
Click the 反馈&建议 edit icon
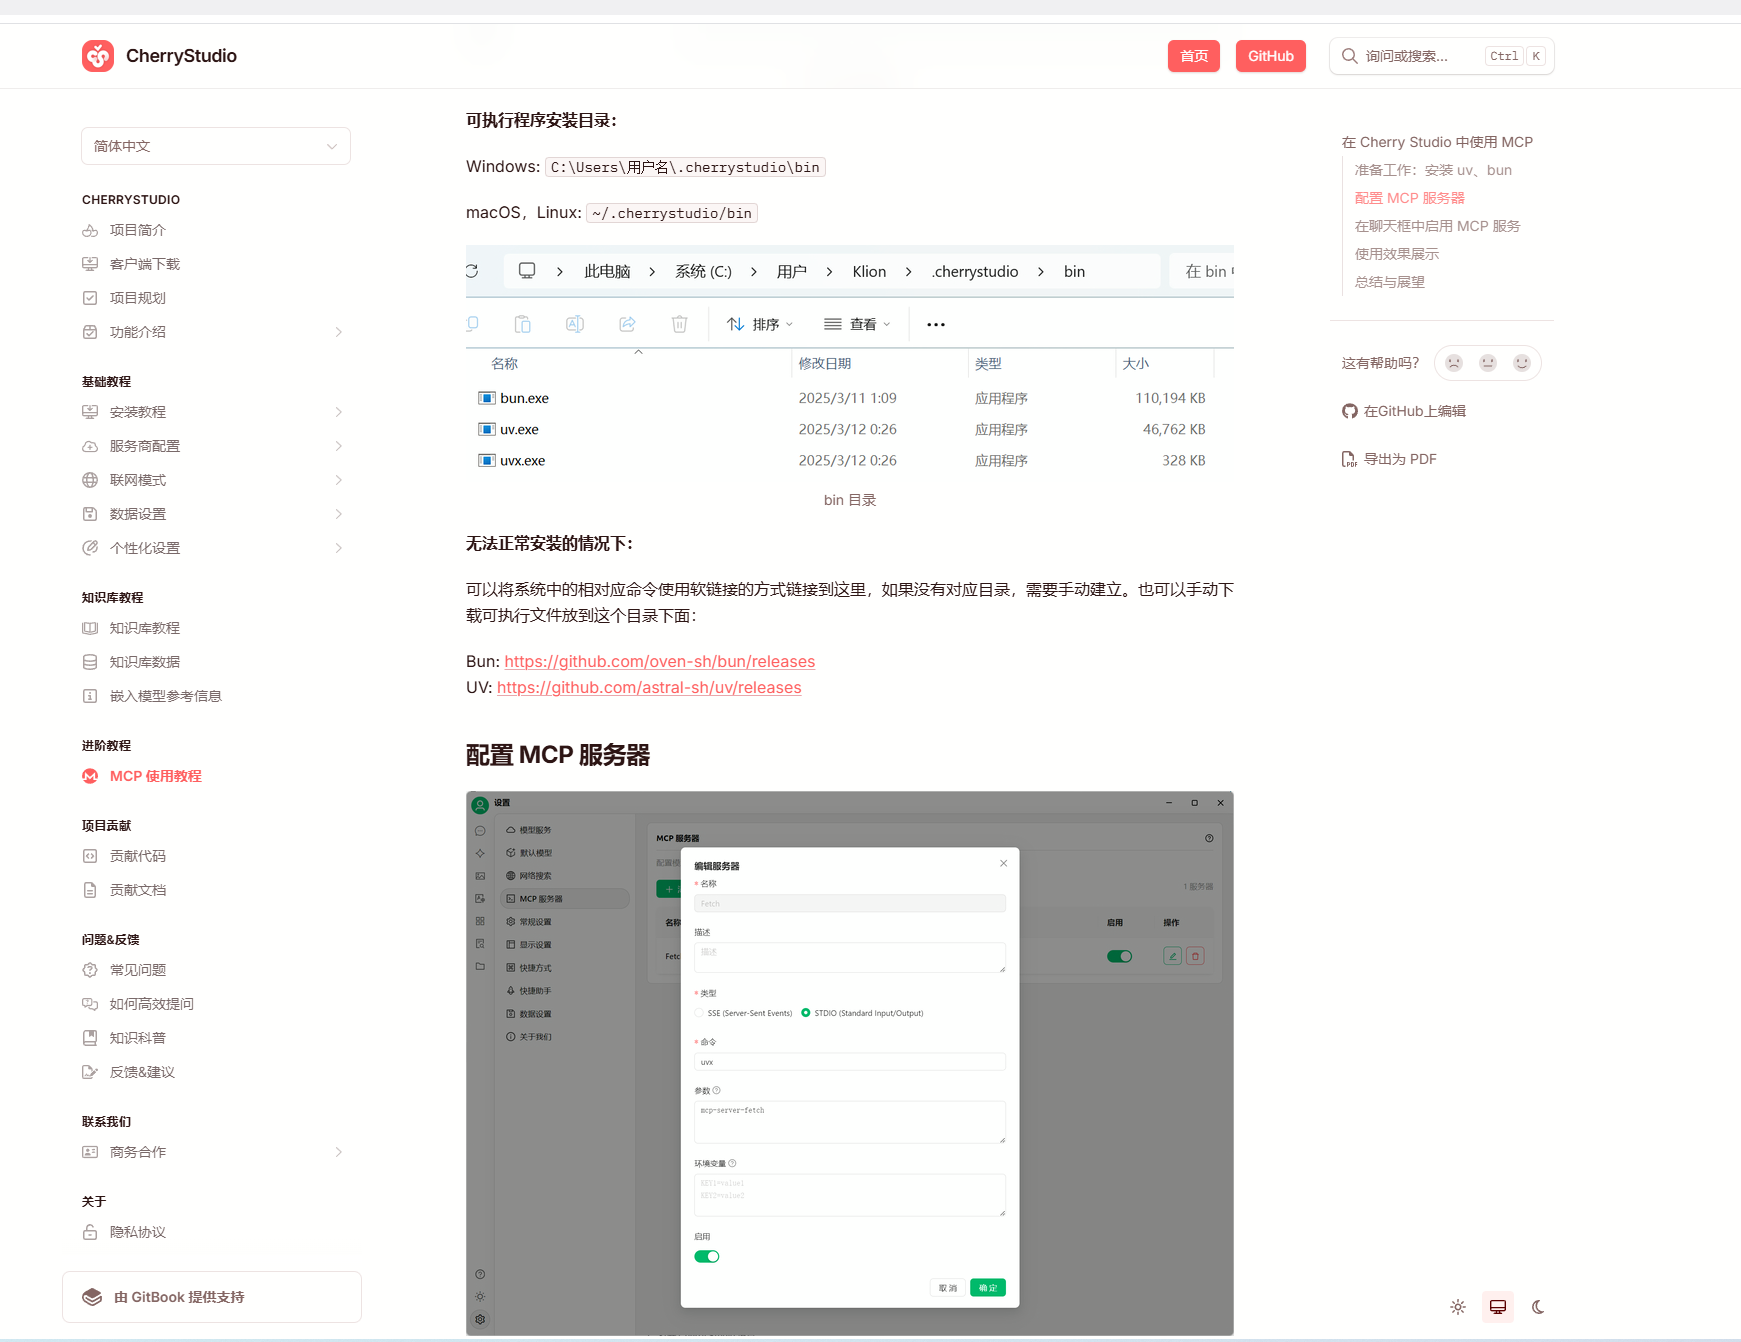pyautogui.click(x=90, y=1072)
